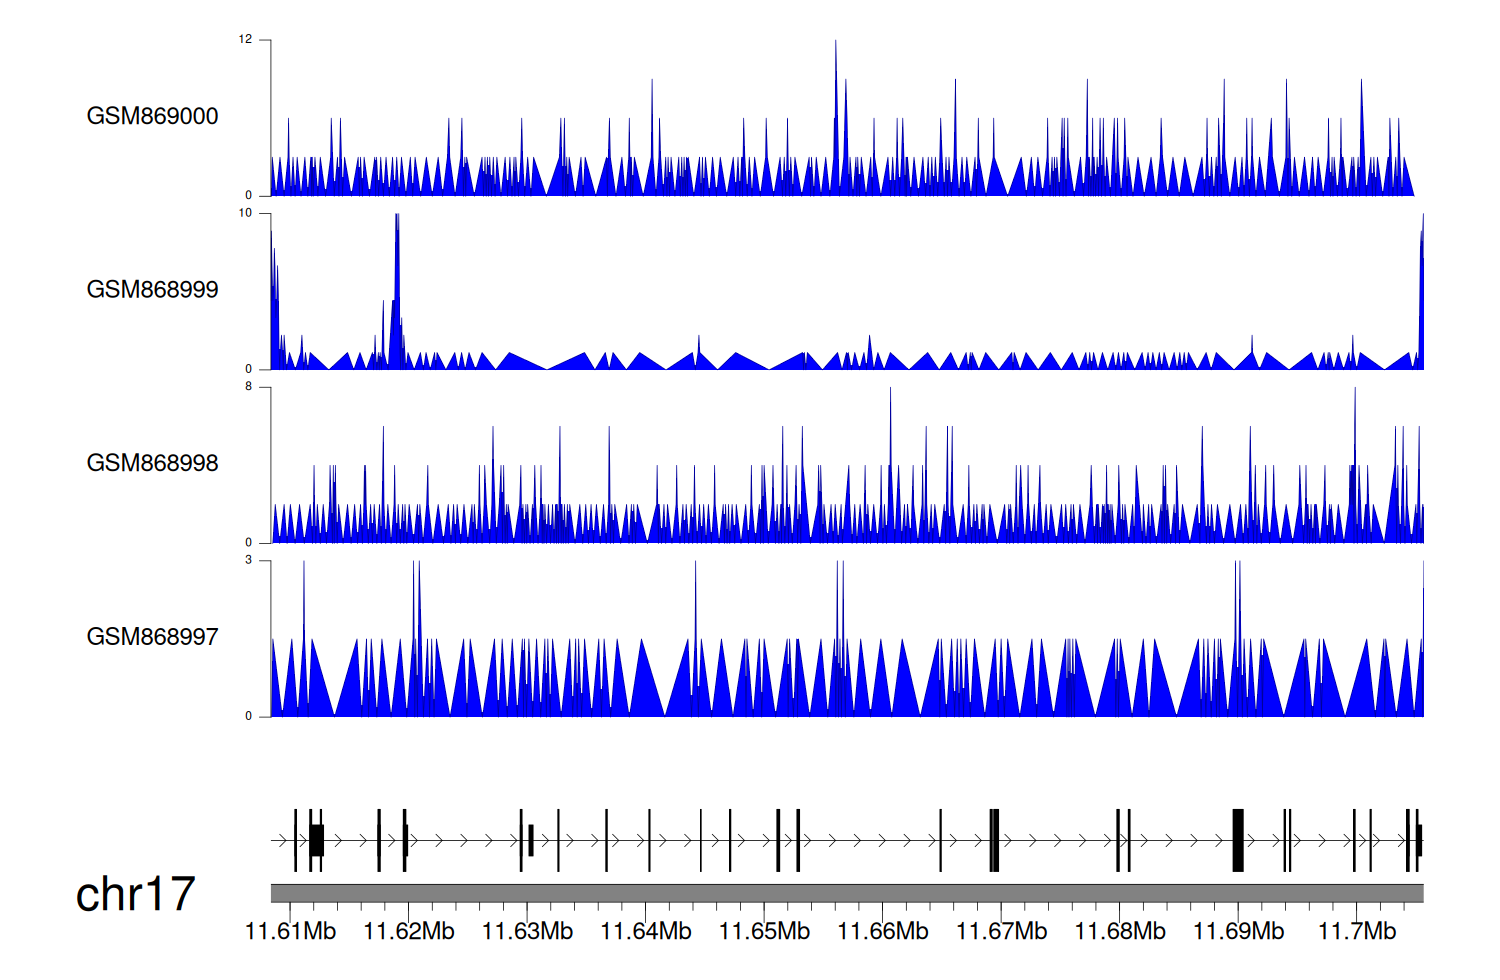Image resolution: width=1500 pixels, height=980 pixels.
Task: Click the chr17 chromosome label
Action: click(135, 894)
